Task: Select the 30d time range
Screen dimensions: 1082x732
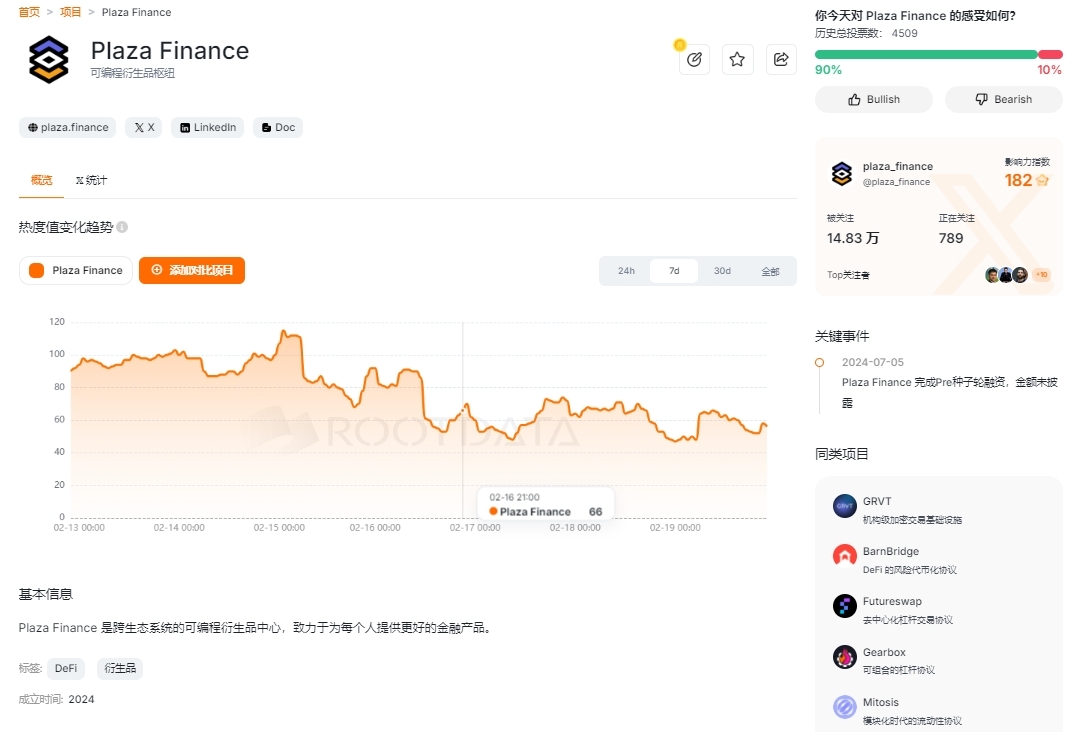Action: pyautogui.click(x=722, y=271)
